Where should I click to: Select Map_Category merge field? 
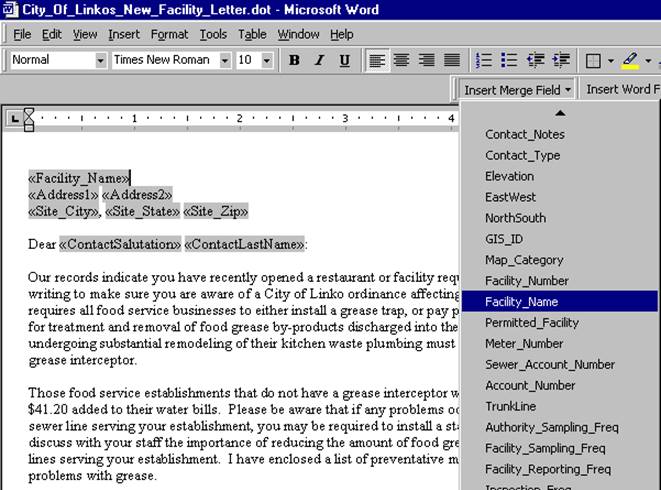click(560, 260)
